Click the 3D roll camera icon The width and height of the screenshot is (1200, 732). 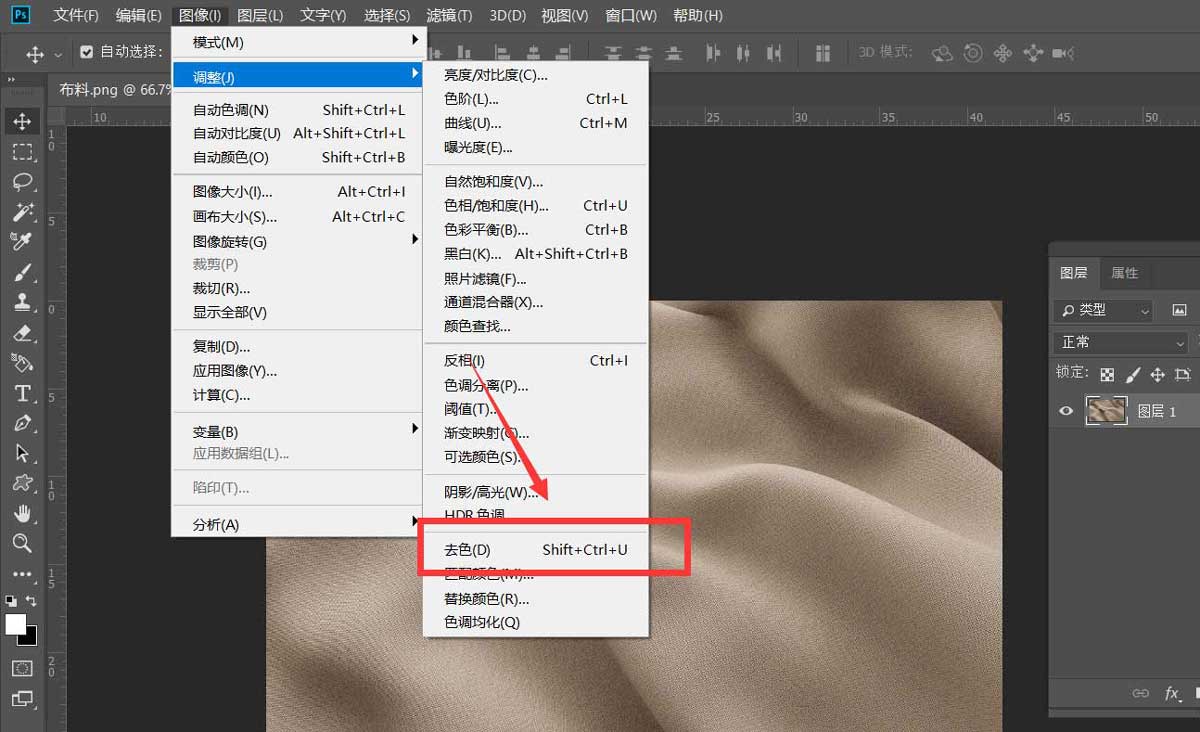(973, 53)
